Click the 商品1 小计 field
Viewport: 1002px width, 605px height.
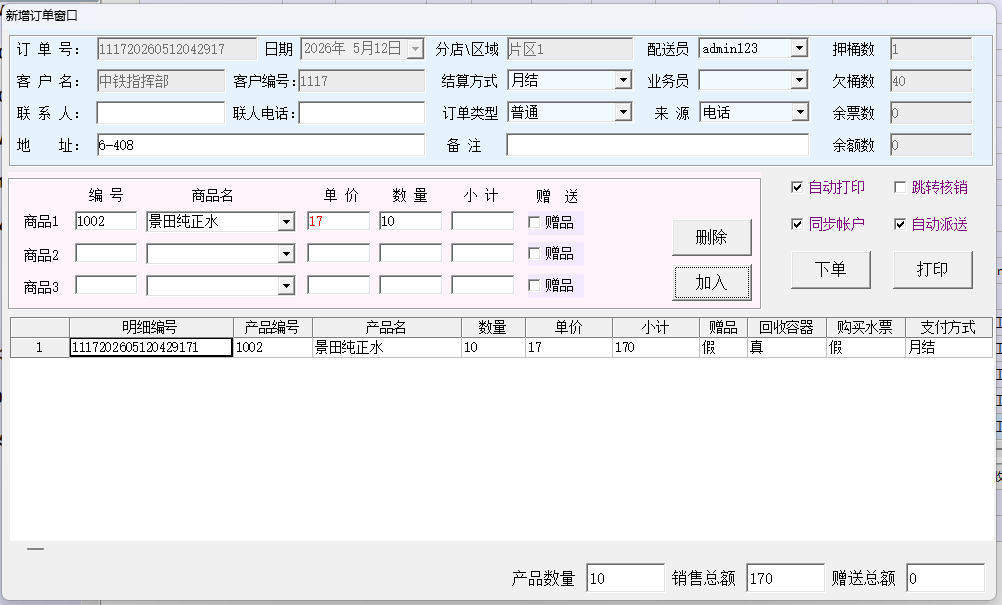tap(482, 221)
